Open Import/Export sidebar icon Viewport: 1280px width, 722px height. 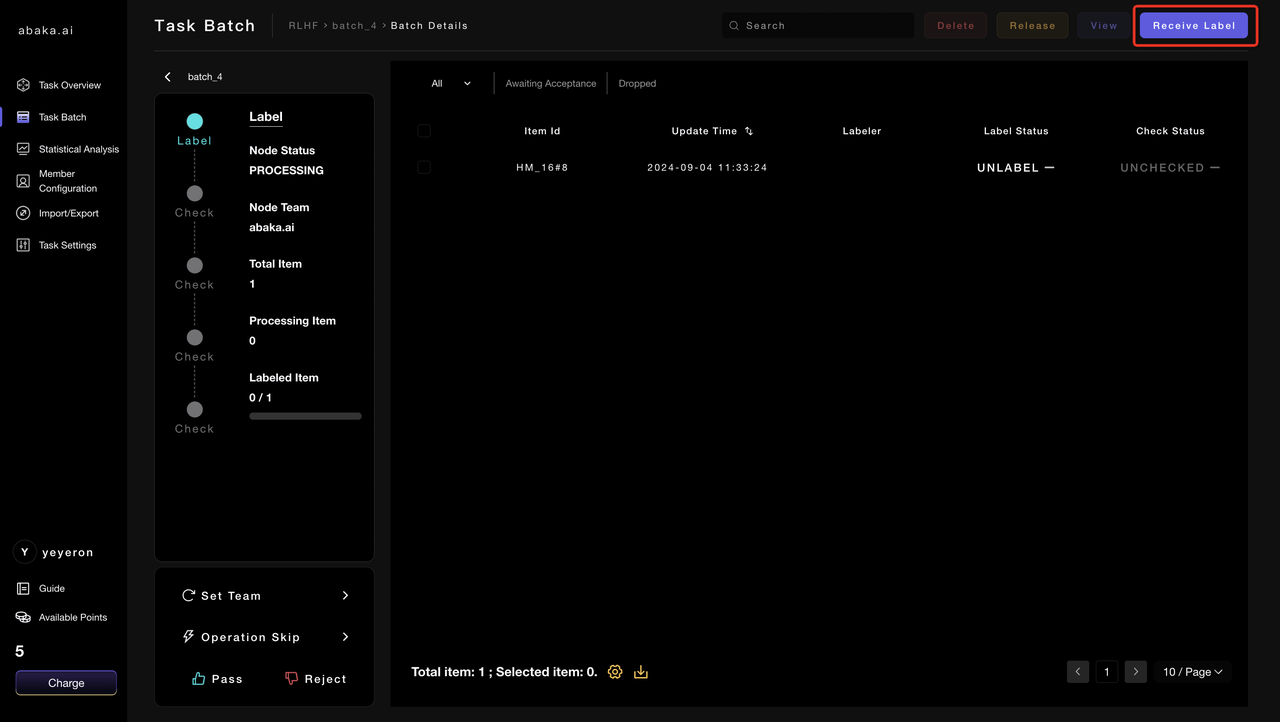click(x=23, y=213)
